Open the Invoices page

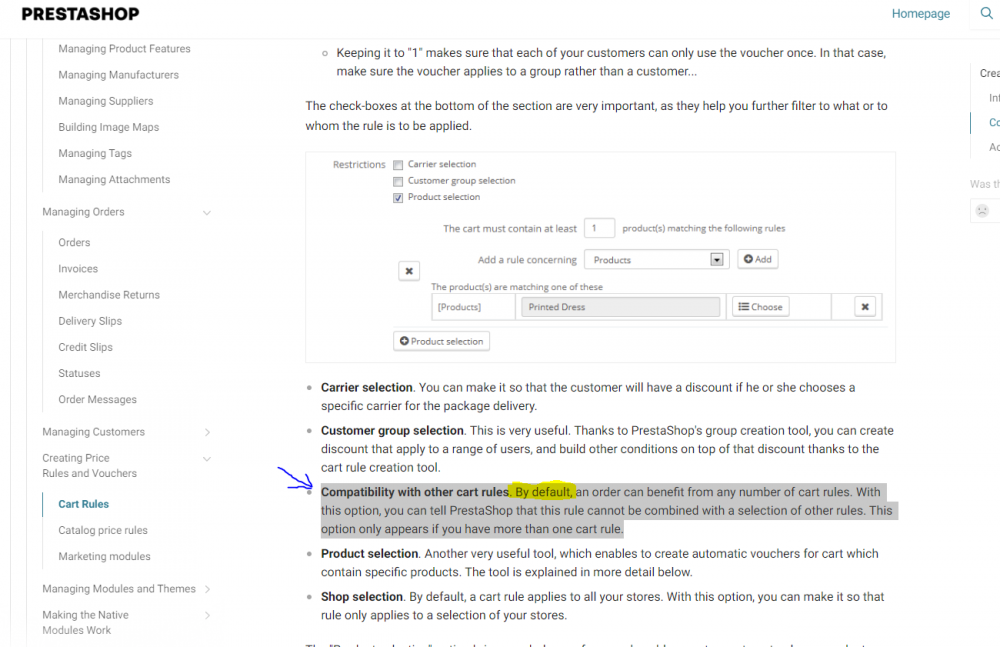click(78, 269)
